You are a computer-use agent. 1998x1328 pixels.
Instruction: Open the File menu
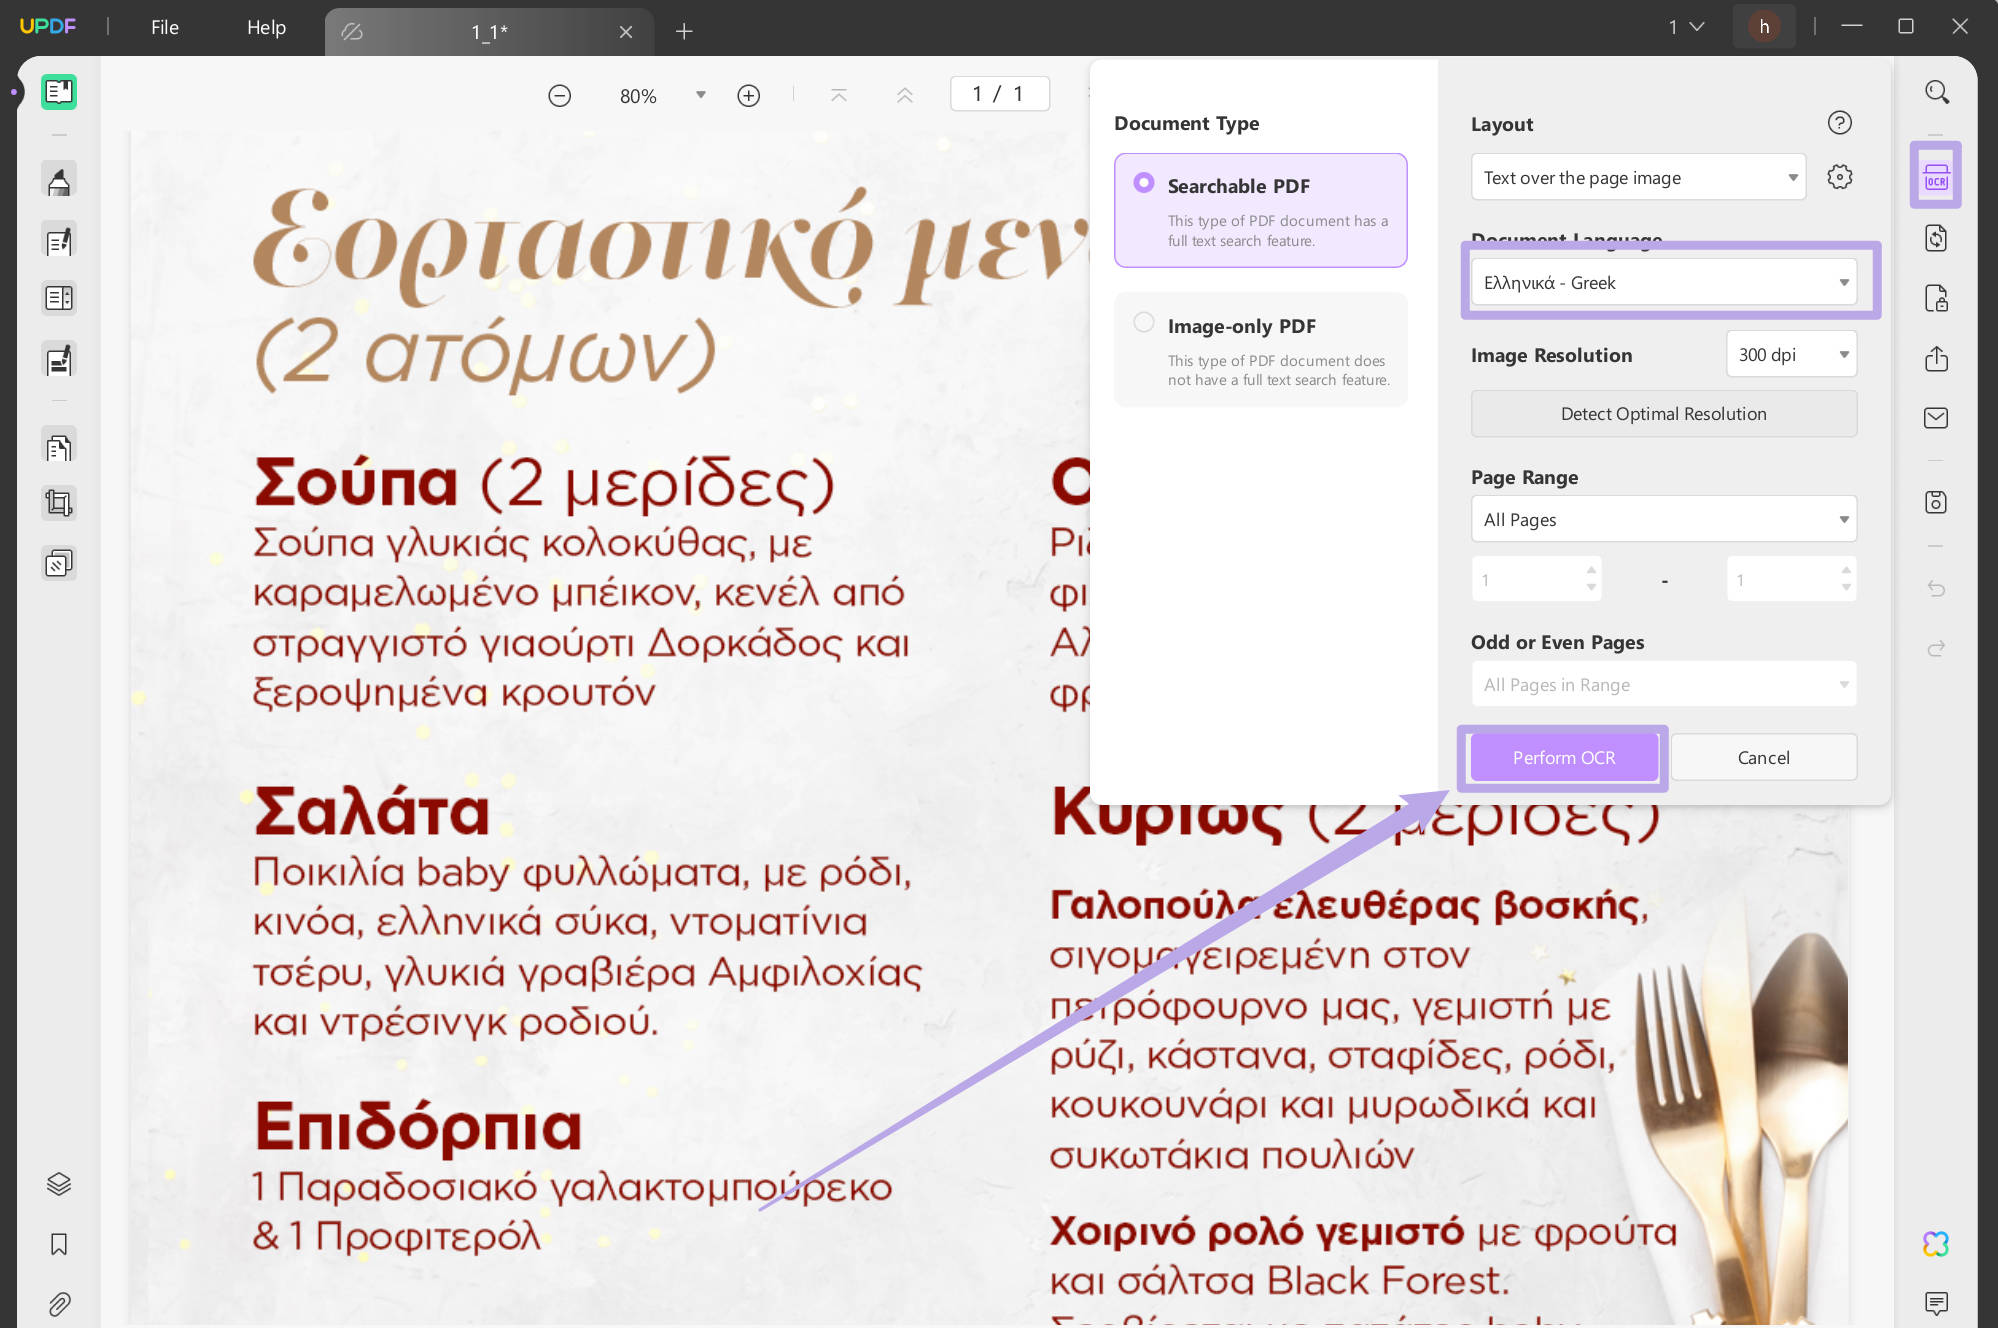point(164,27)
